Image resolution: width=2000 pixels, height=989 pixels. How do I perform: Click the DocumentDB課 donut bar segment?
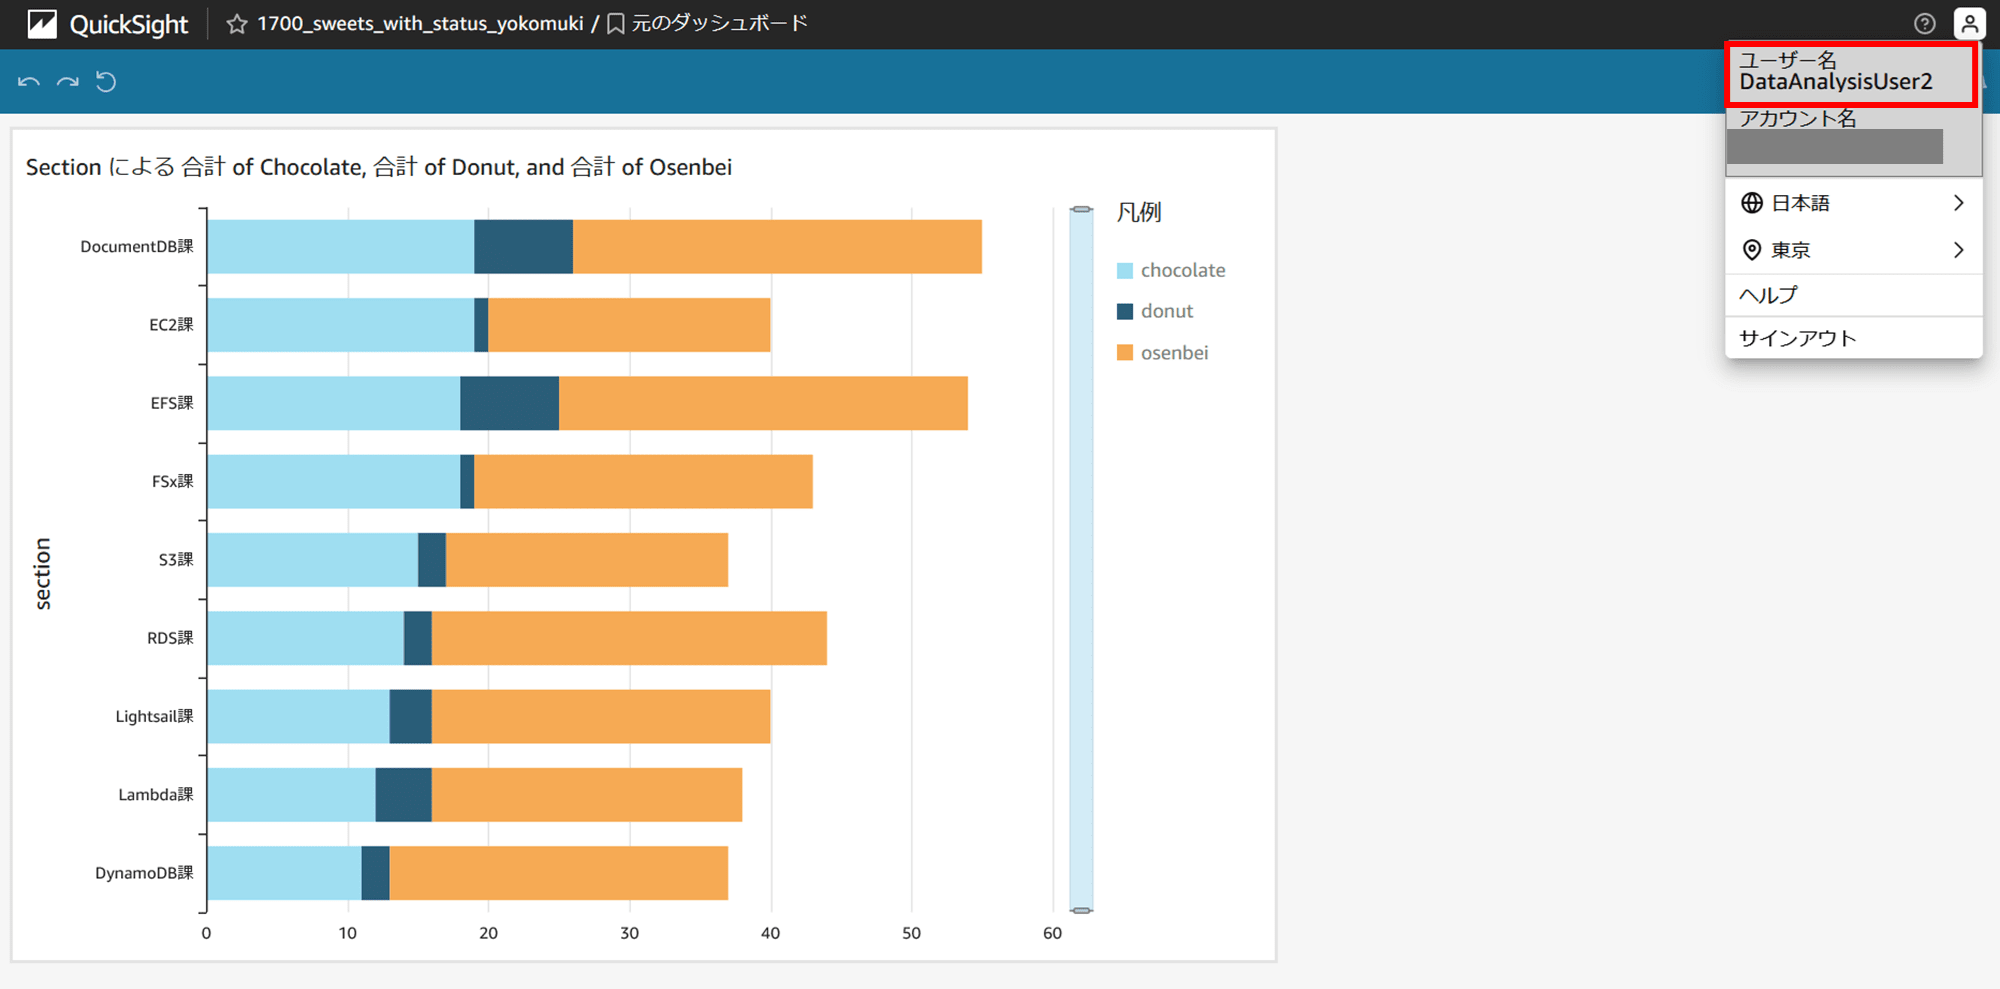523,246
